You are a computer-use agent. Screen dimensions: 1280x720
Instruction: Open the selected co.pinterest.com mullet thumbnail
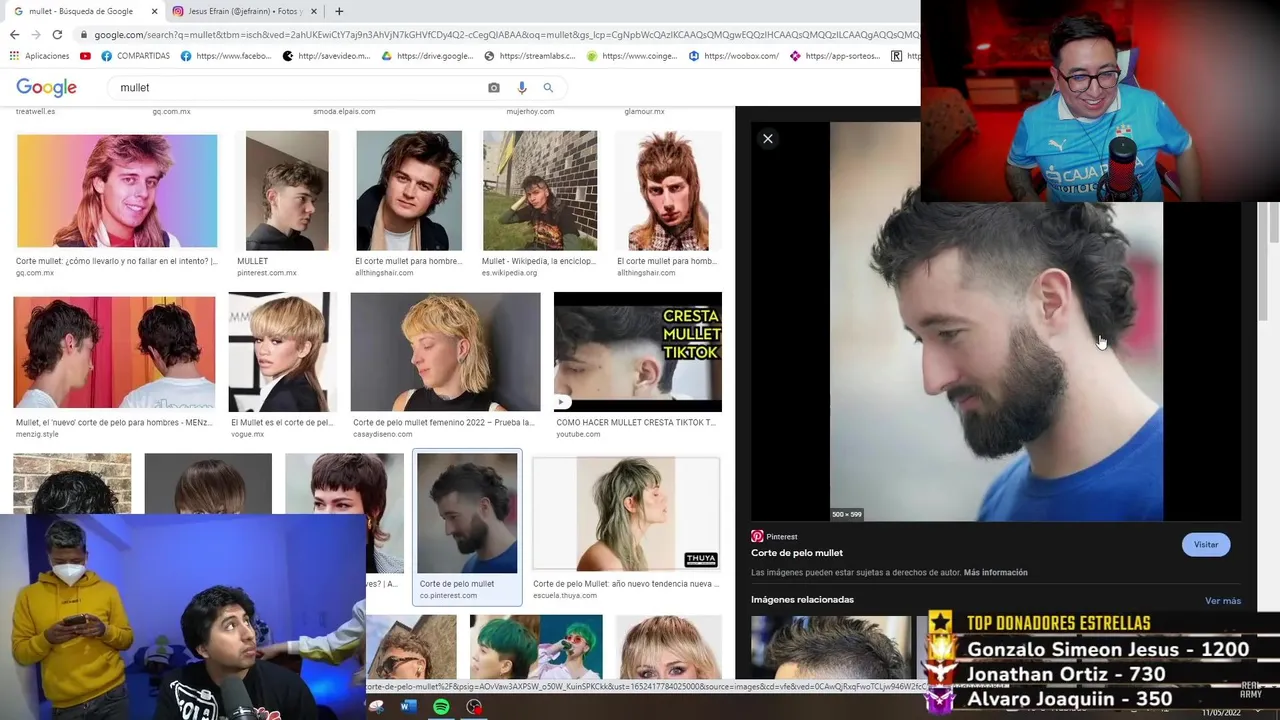point(467,513)
